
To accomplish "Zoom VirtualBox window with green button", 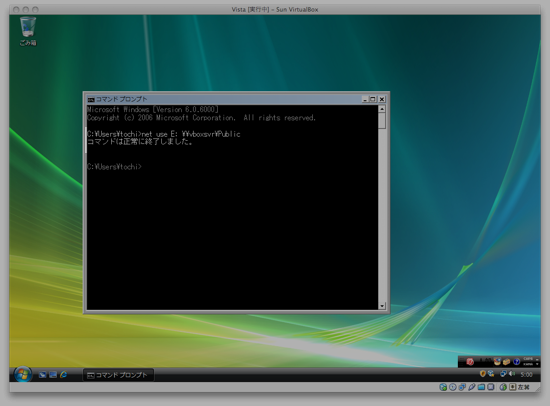I will point(35,9).
